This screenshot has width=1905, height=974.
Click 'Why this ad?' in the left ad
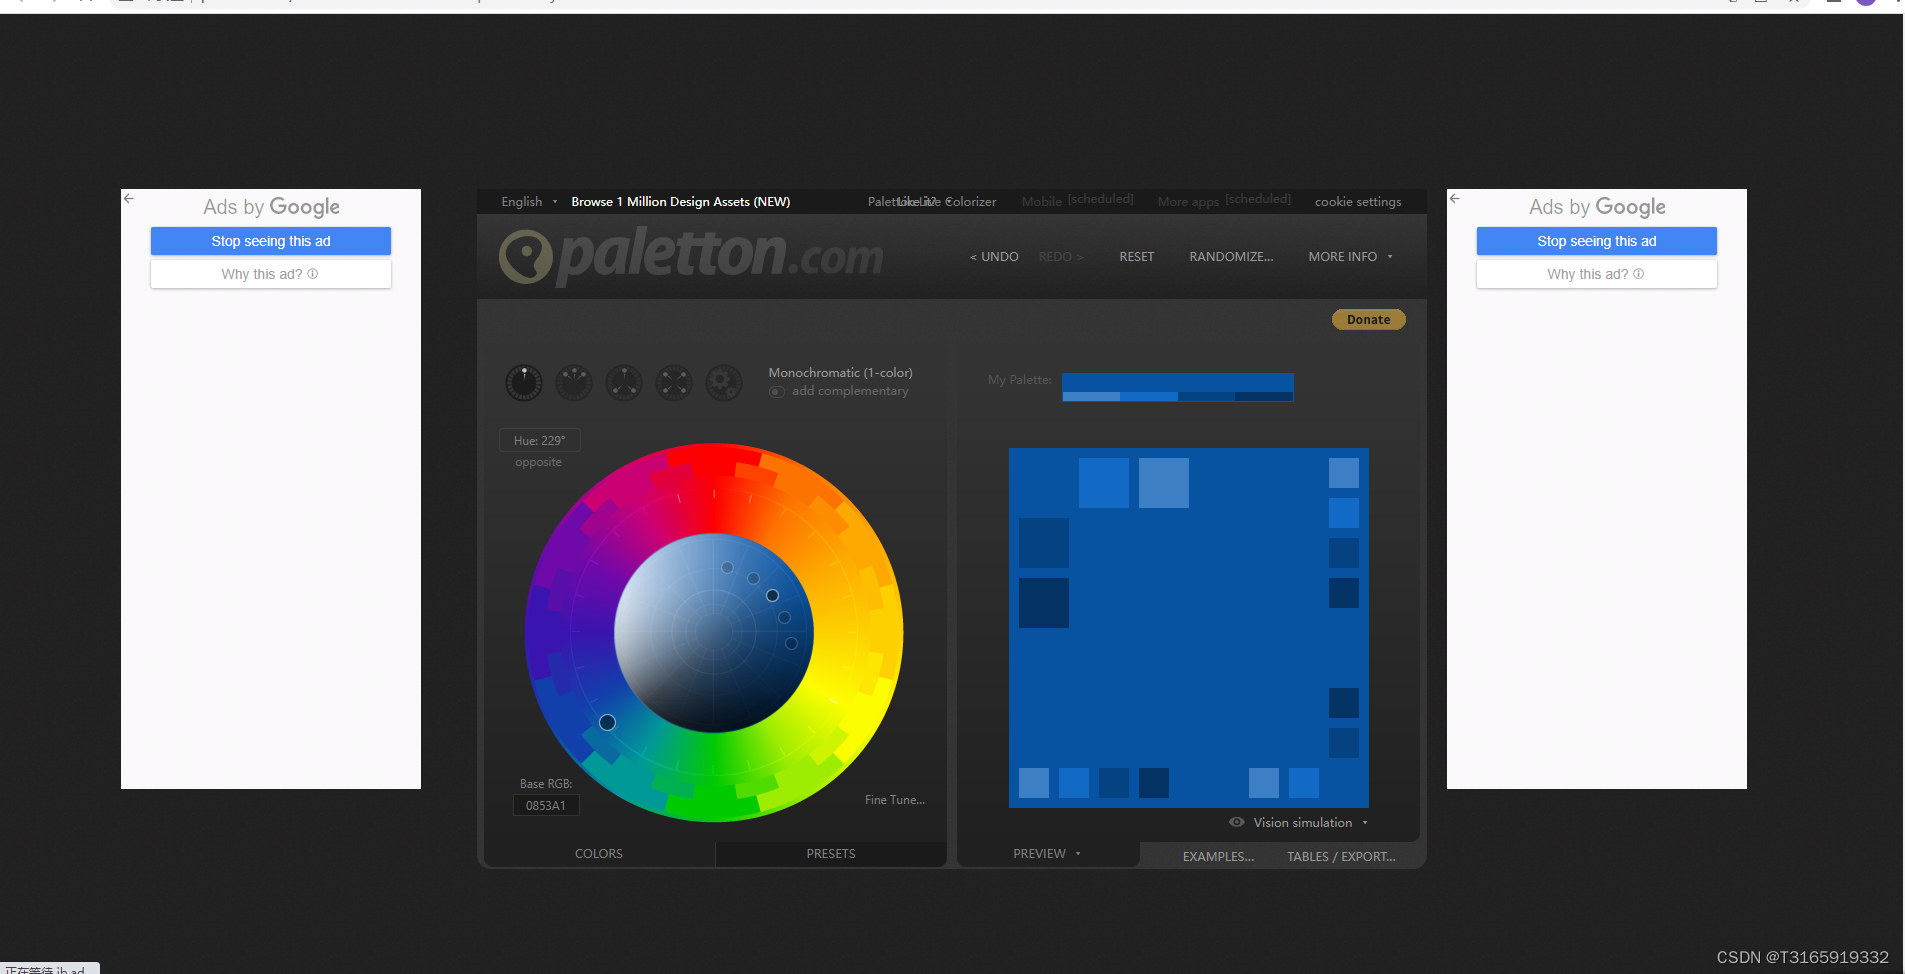pos(271,274)
